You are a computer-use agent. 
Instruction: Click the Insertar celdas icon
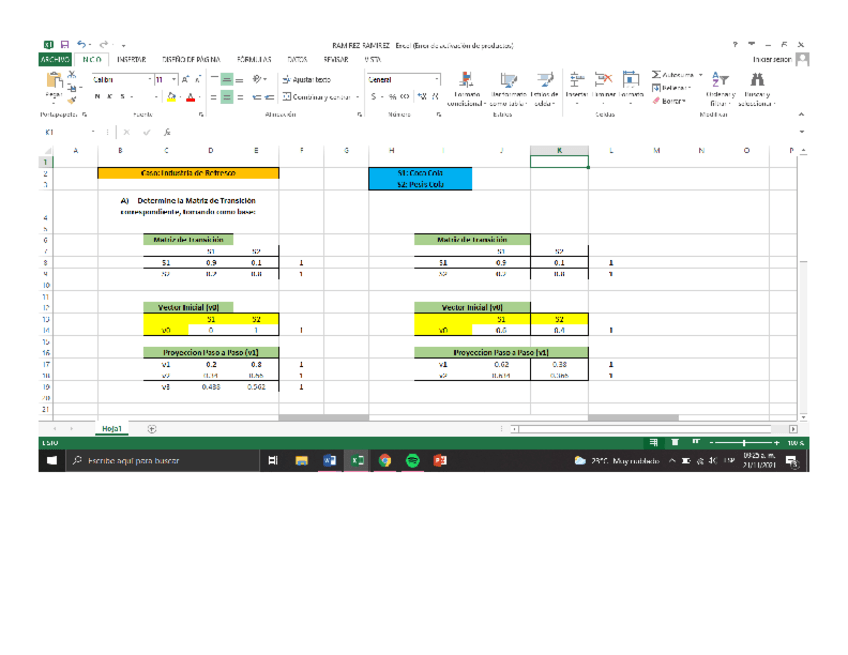coord(576,81)
